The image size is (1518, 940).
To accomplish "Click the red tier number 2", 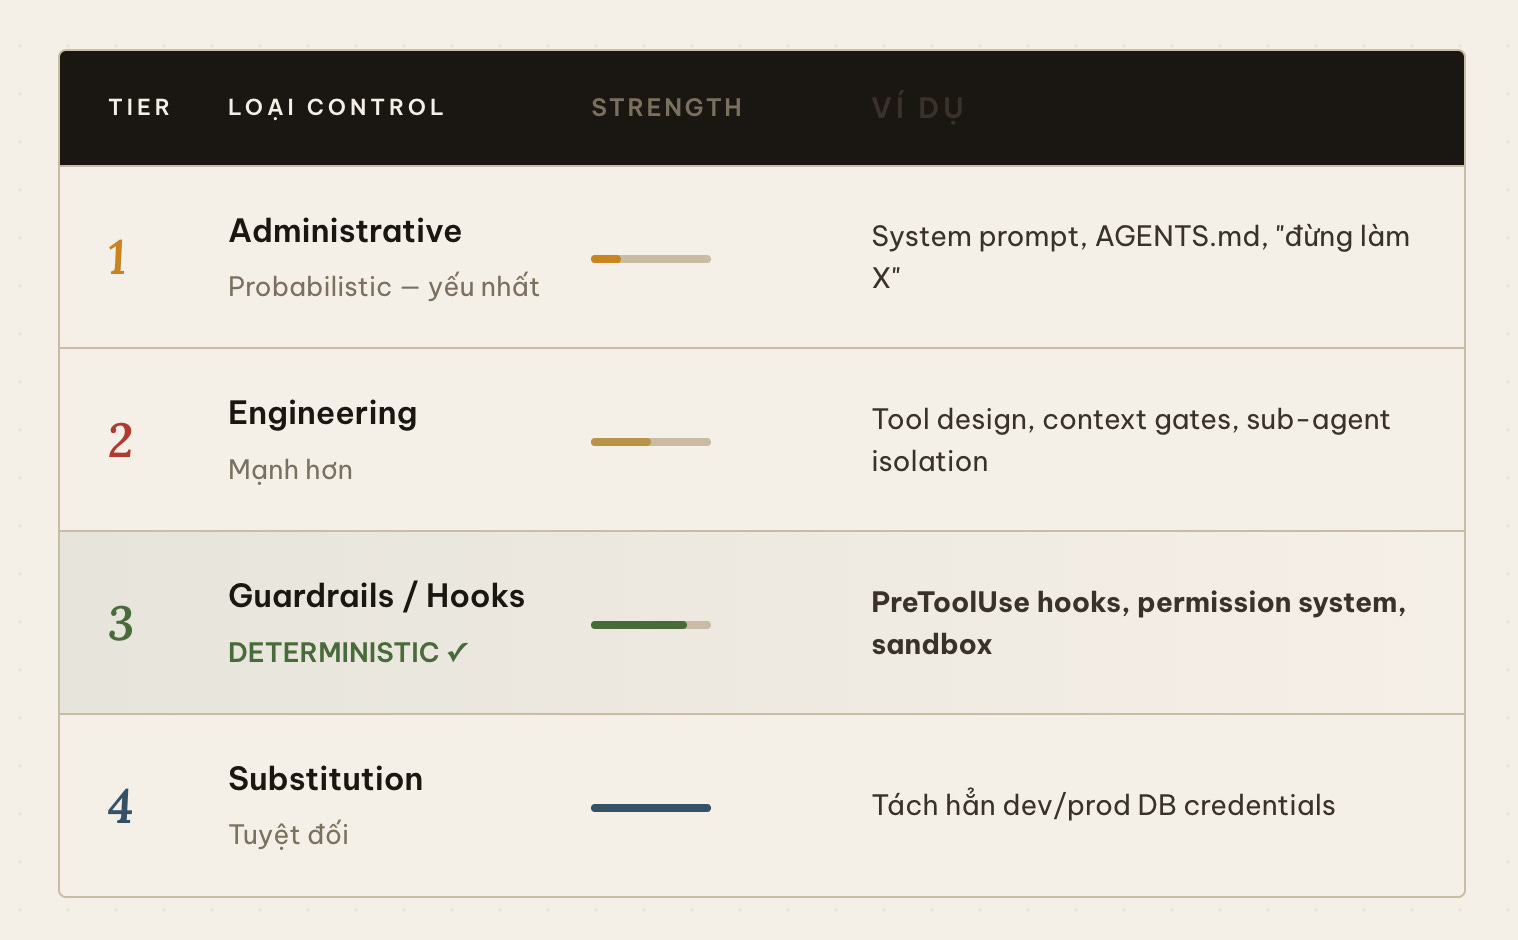I will tap(120, 440).
